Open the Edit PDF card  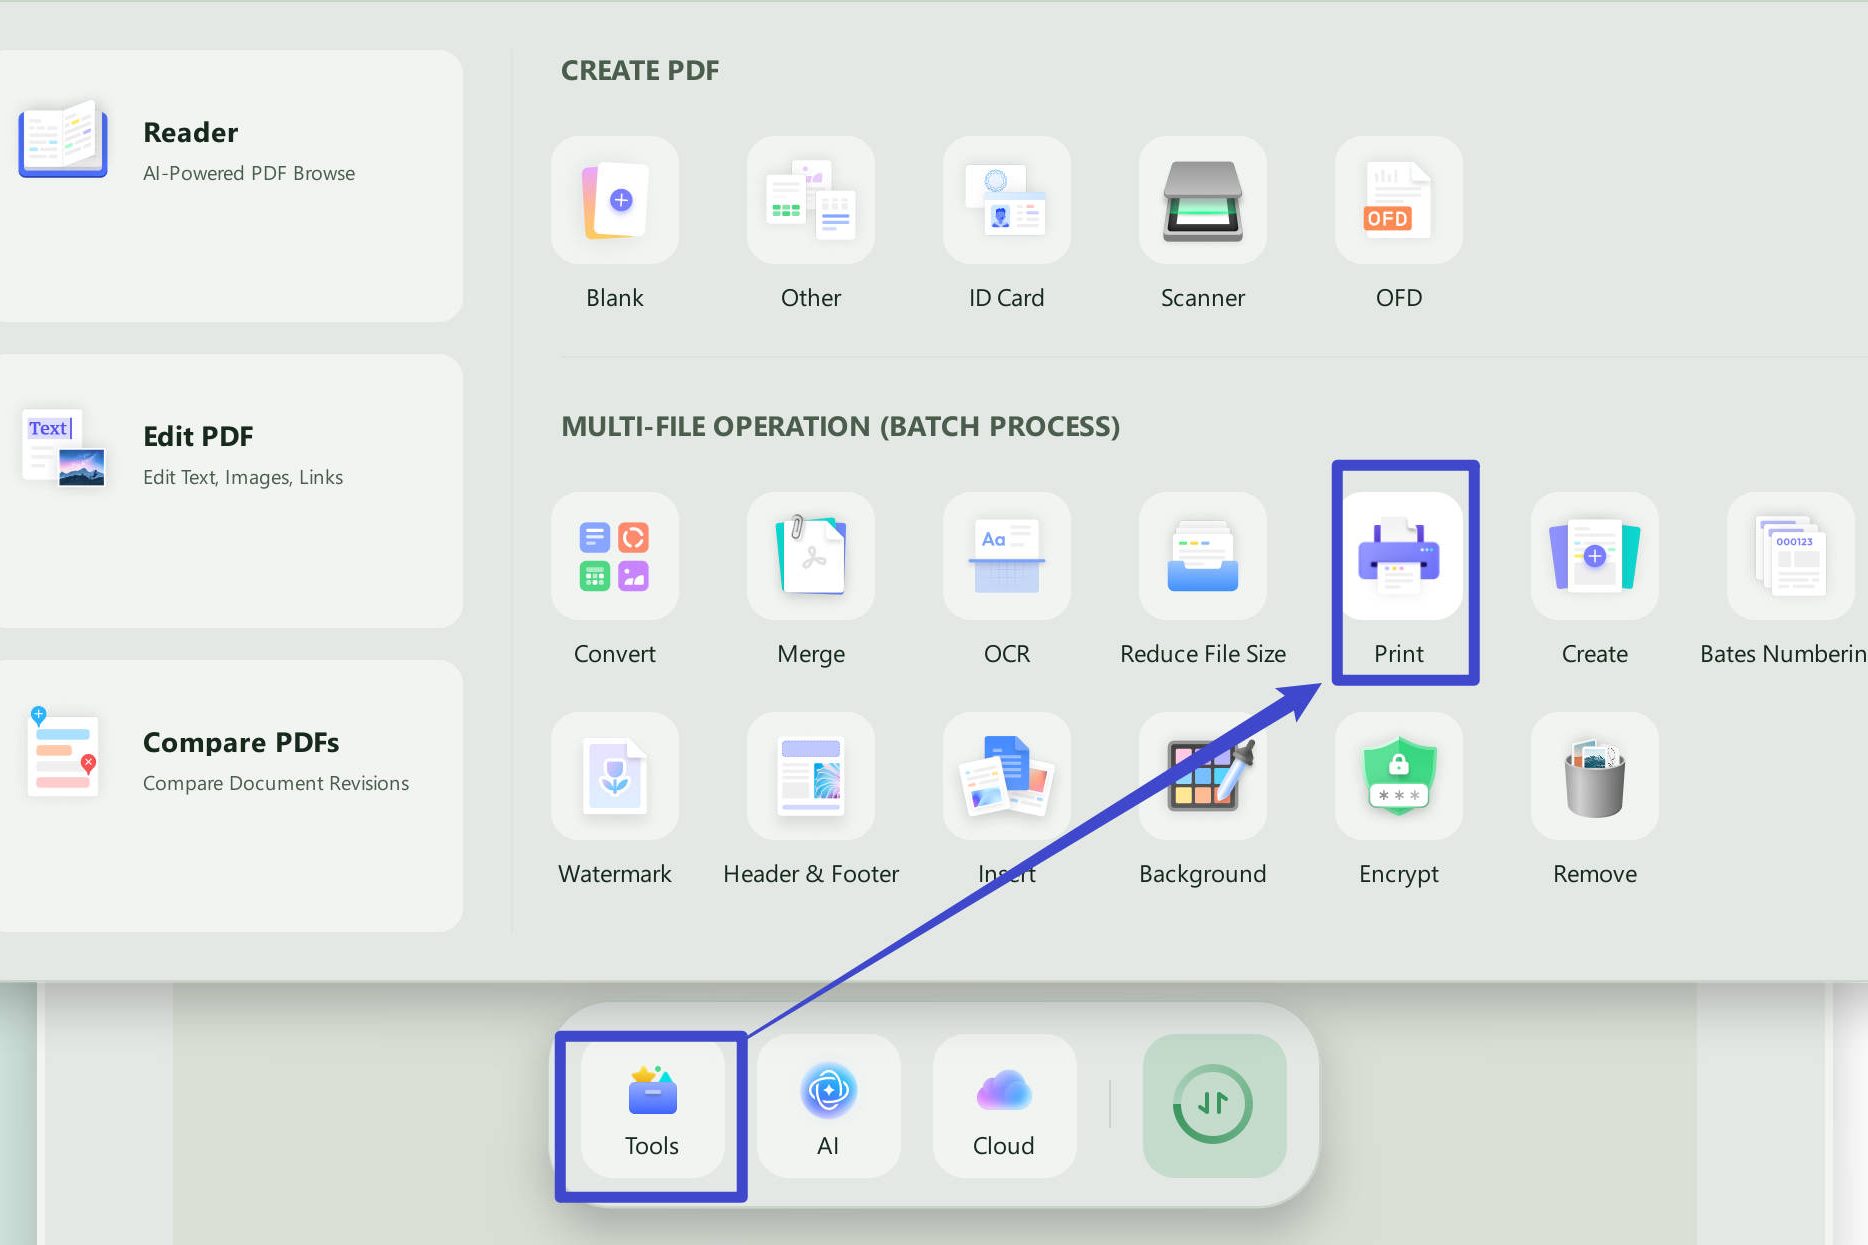pyautogui.click(x=230, y=491)
